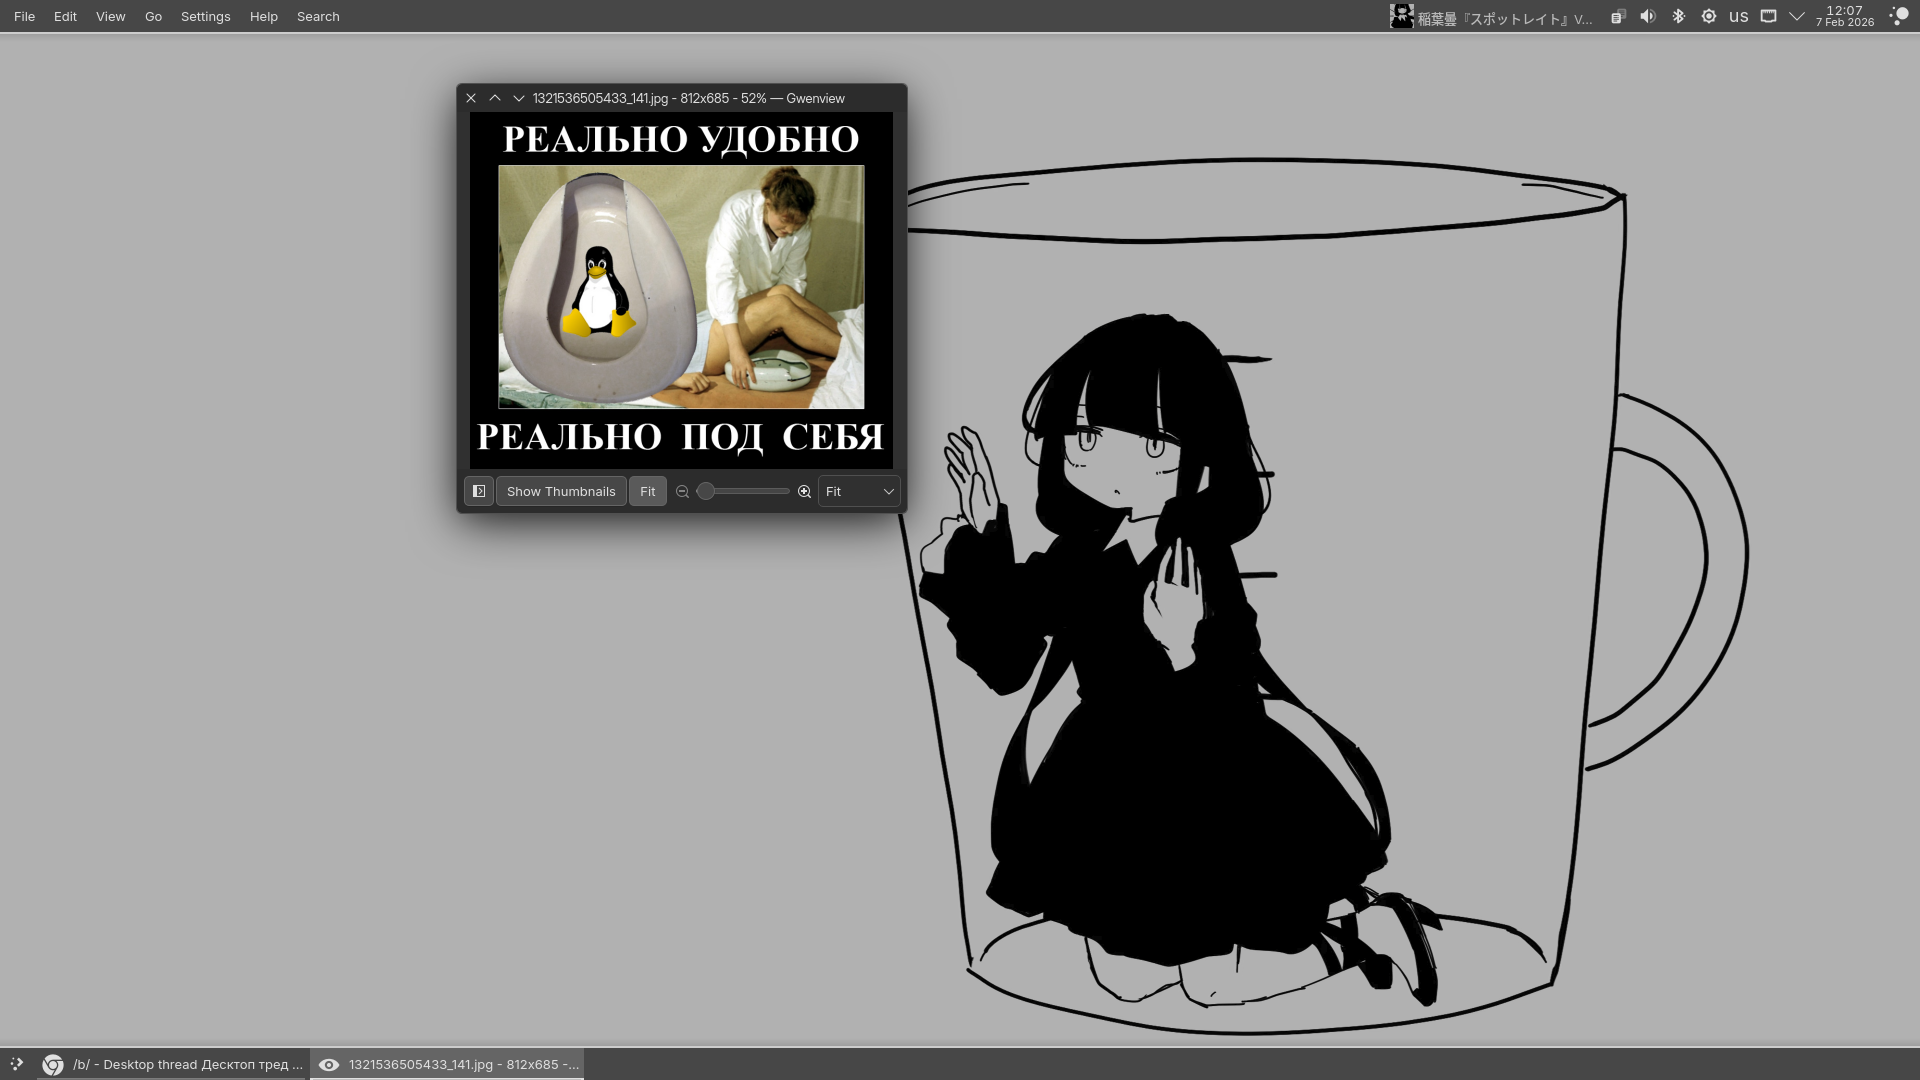
Task: Open the Go menu
Action: (x=153, y=16)
